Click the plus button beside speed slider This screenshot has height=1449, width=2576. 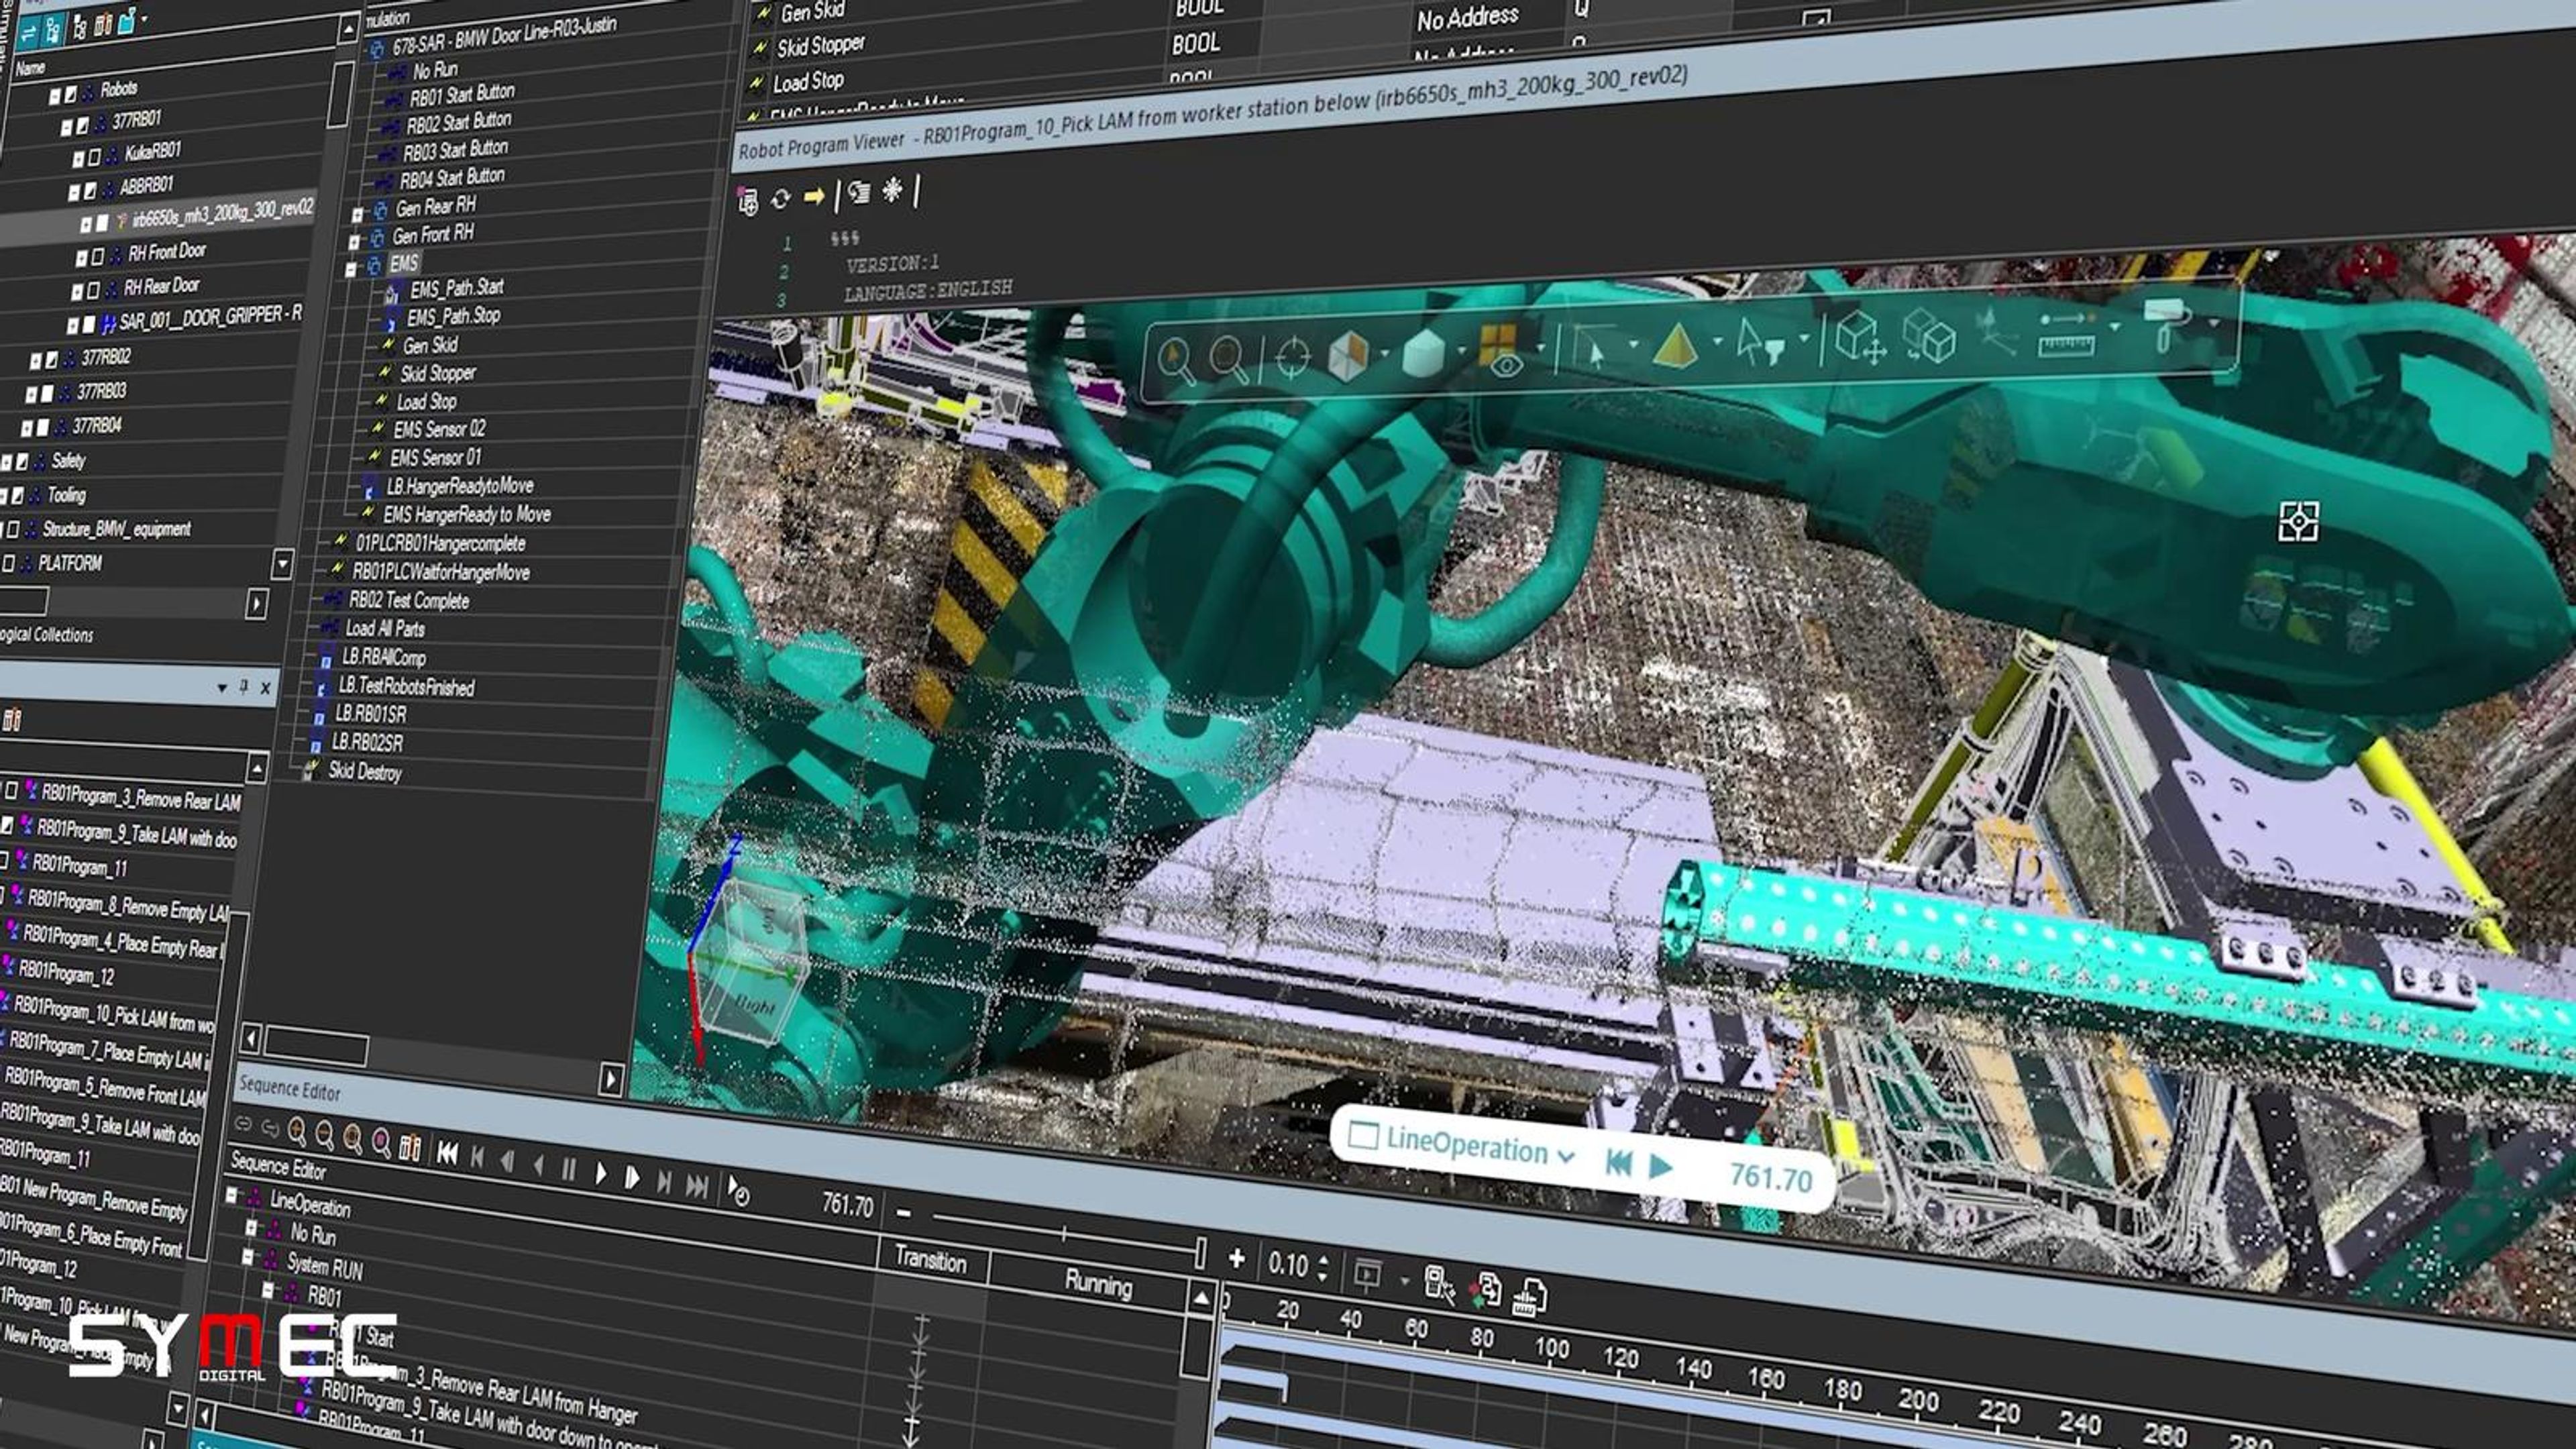[x=1236, y=1258]
